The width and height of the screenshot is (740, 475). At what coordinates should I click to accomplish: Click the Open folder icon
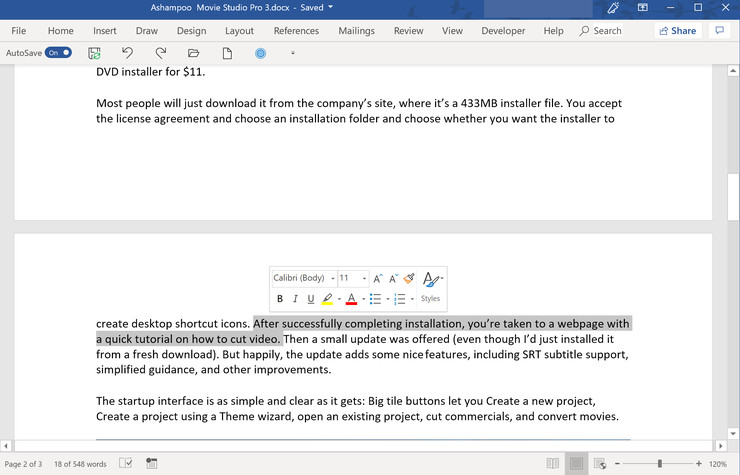194,53
